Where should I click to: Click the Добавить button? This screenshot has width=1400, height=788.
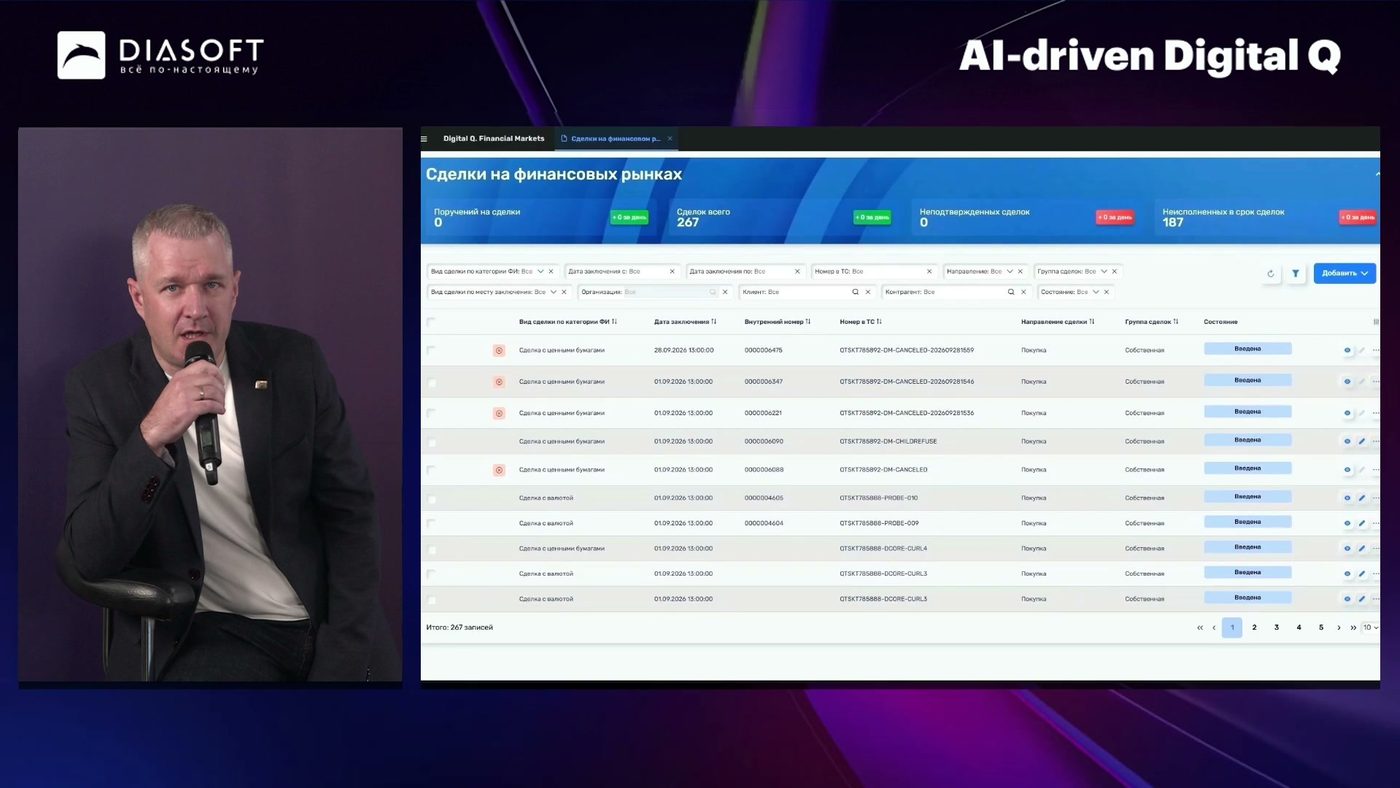tap(1344, 273)
